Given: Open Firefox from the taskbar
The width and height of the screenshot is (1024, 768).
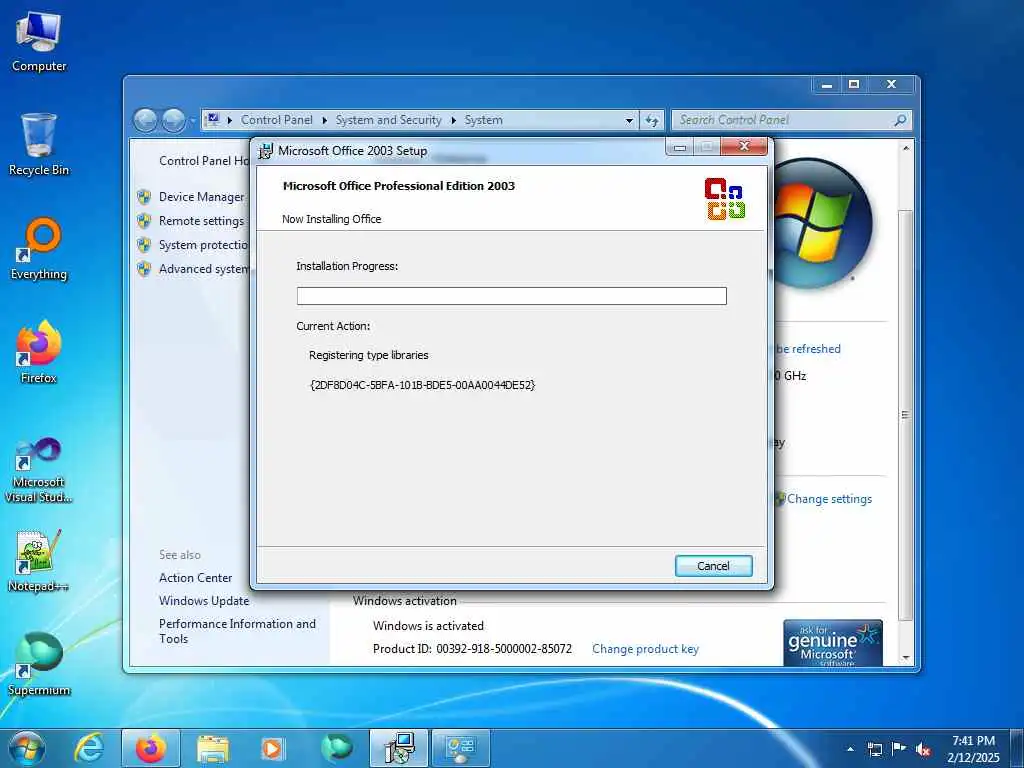Looking at the screenshot, I should [x=151, y=748].
